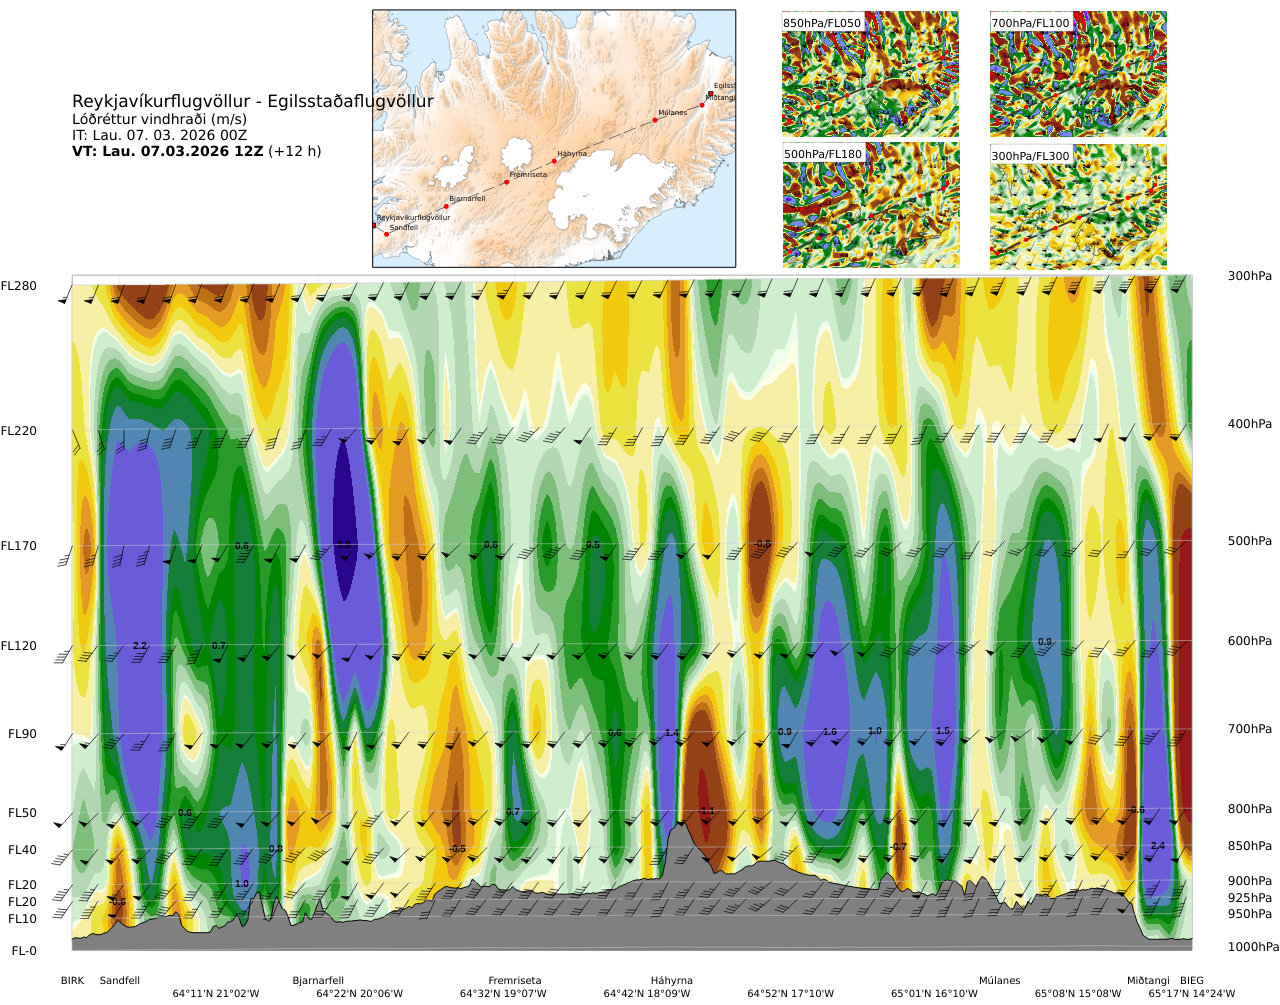Viewport: 1280px width, 1005px height.
Task: Click the 64°32'N 19°07'W coordinate
Action: 503,994
